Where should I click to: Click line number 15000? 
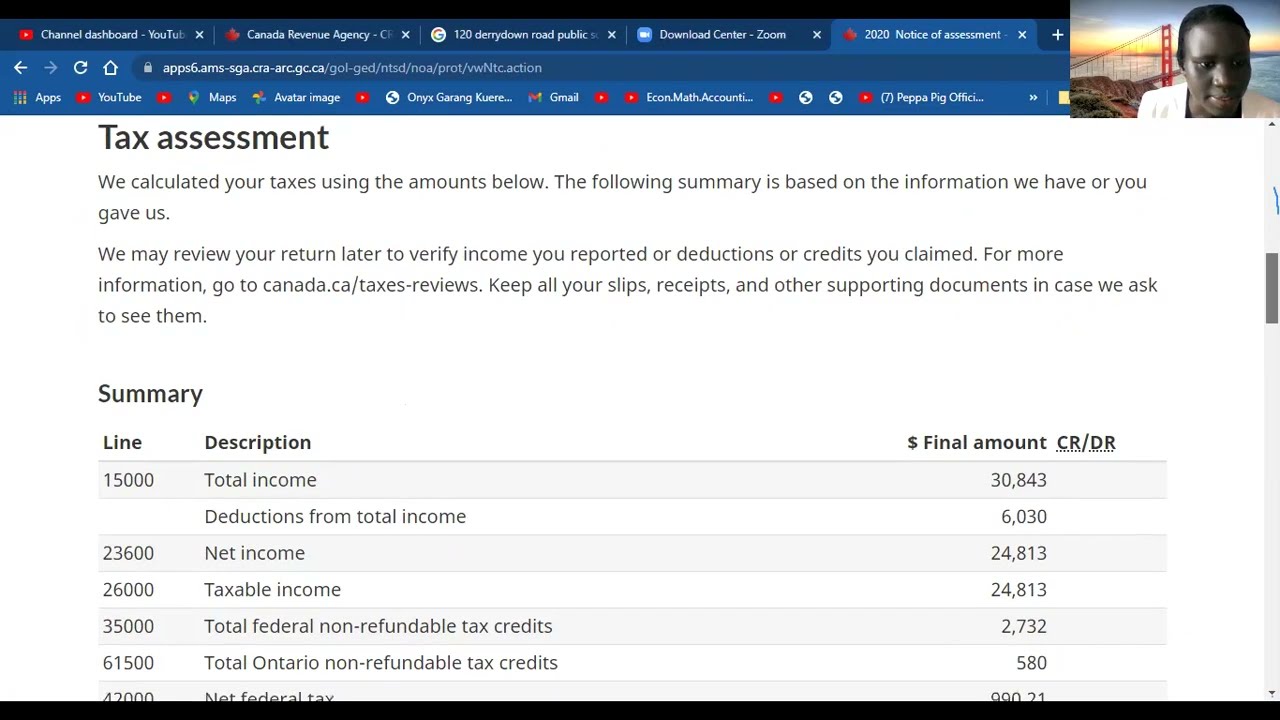tap(128, 480)
